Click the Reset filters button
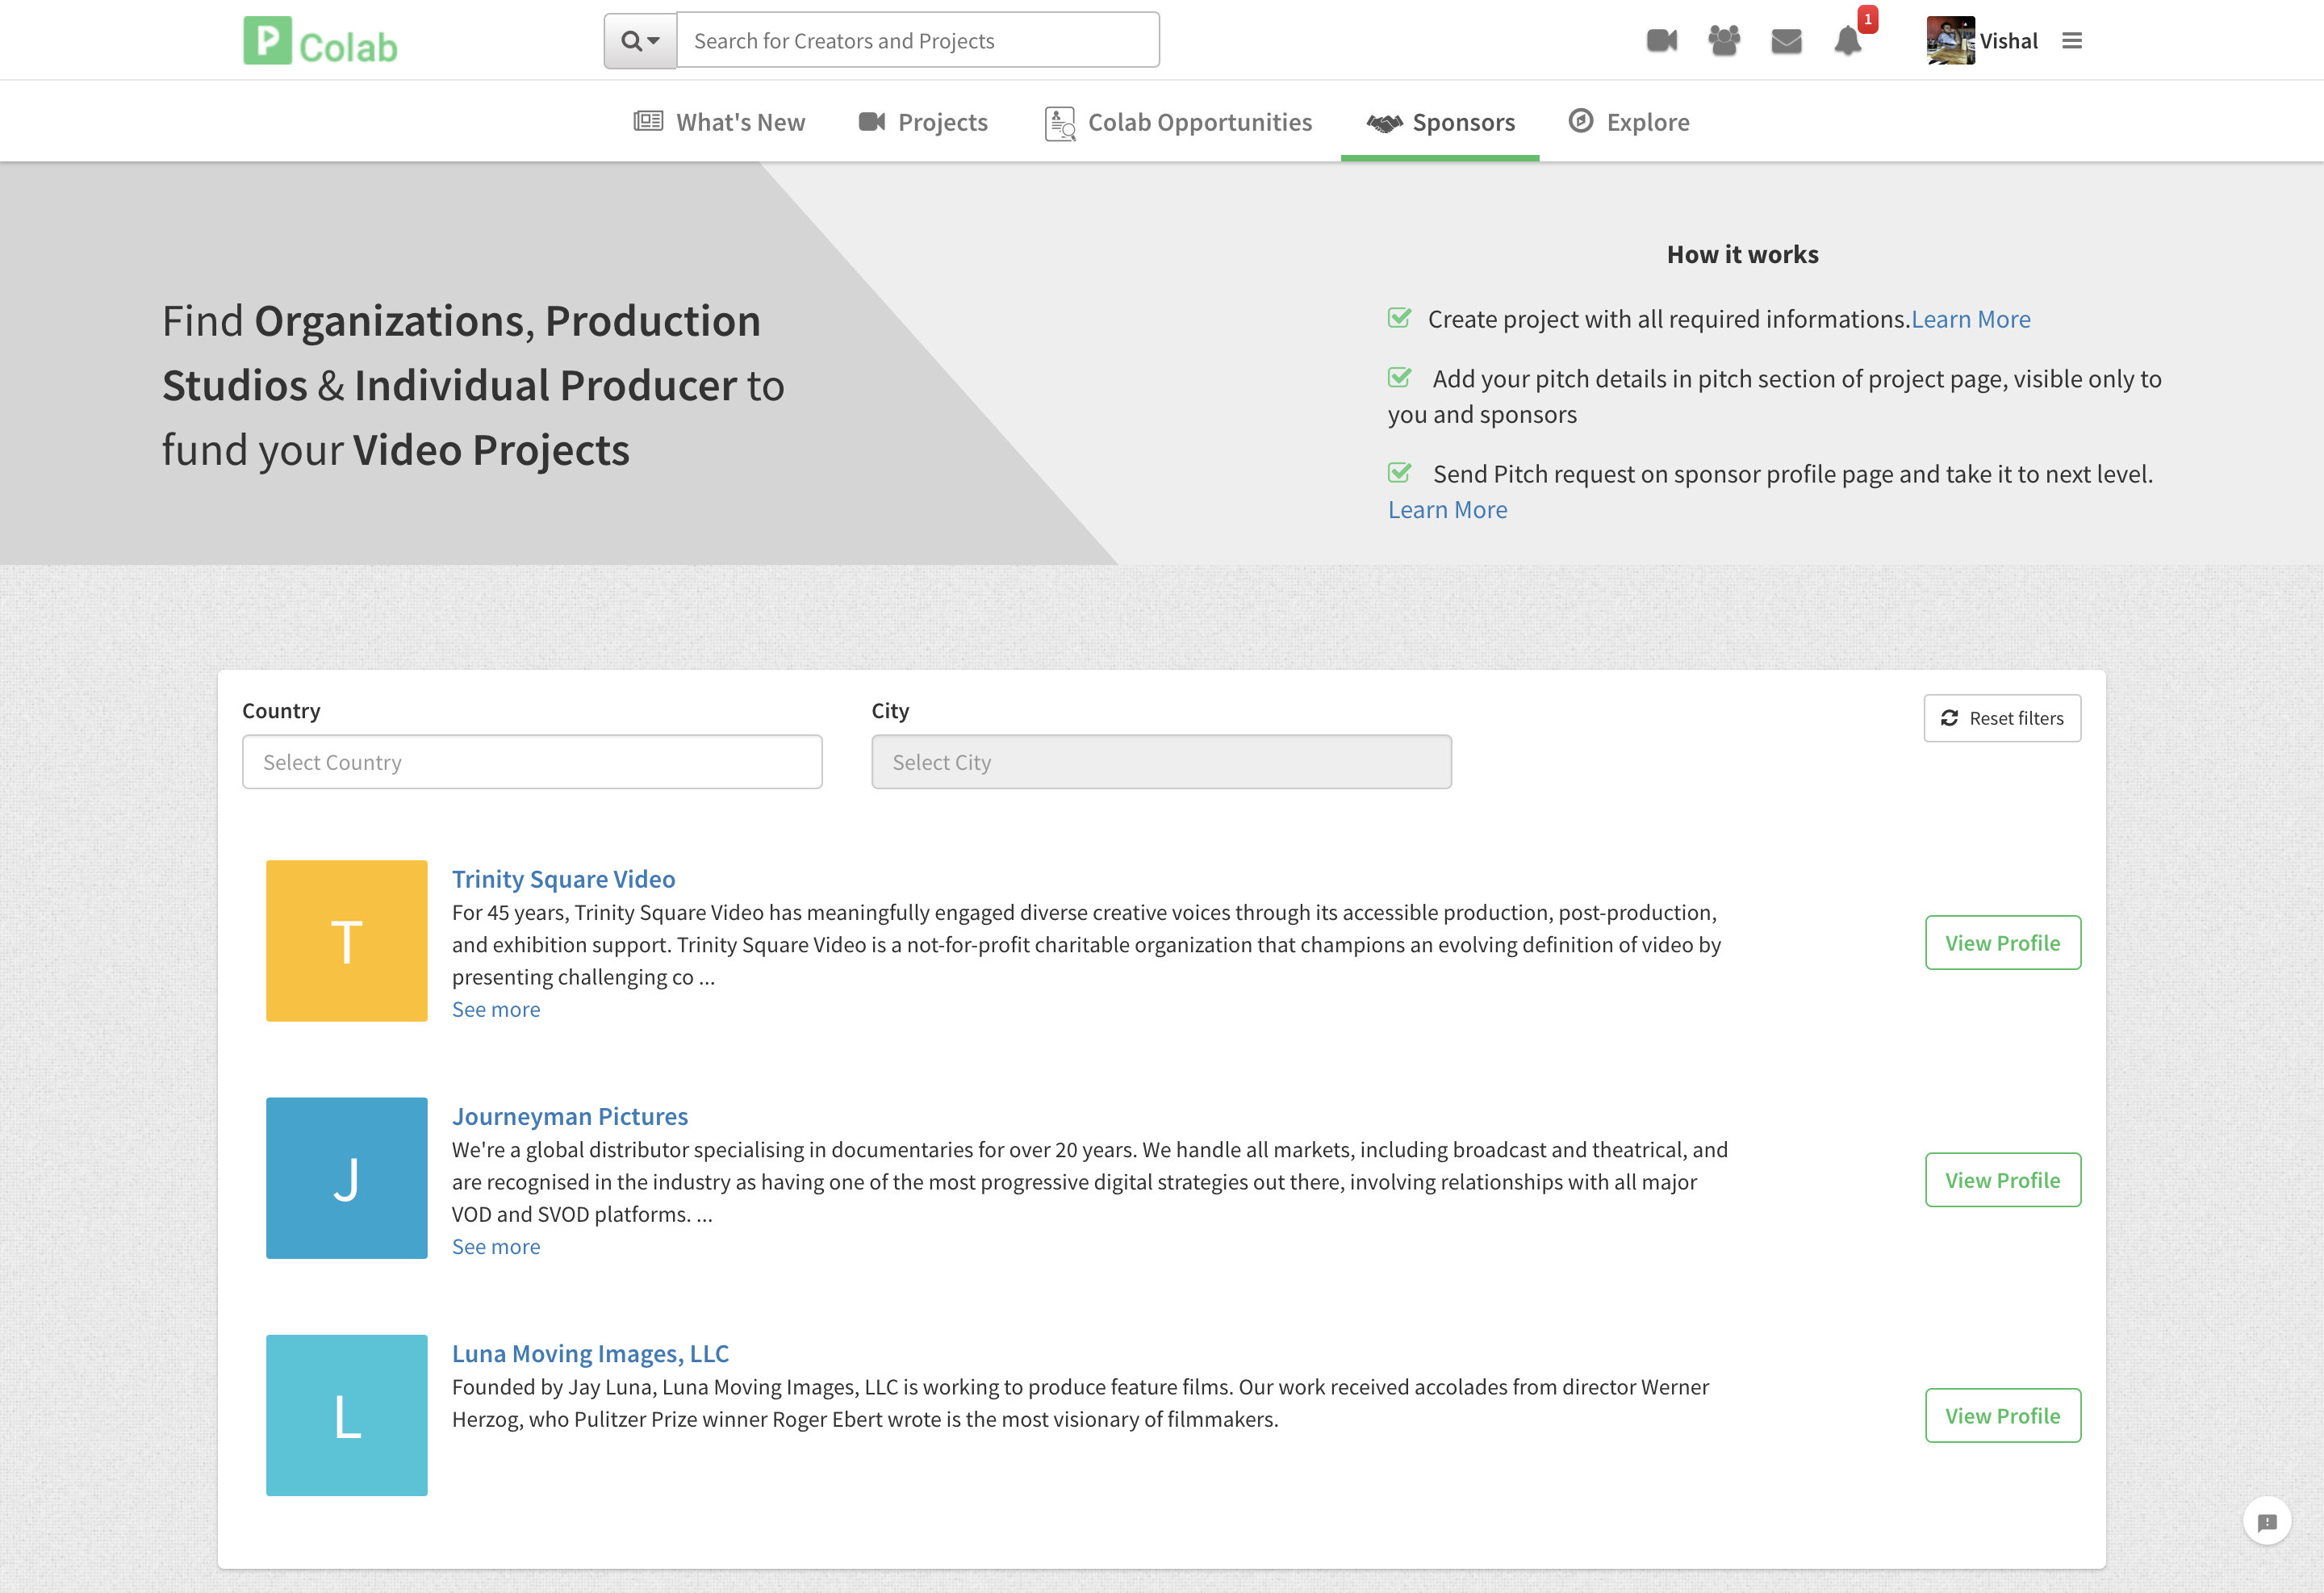2324x1593 pixels. coord(2001,718)
